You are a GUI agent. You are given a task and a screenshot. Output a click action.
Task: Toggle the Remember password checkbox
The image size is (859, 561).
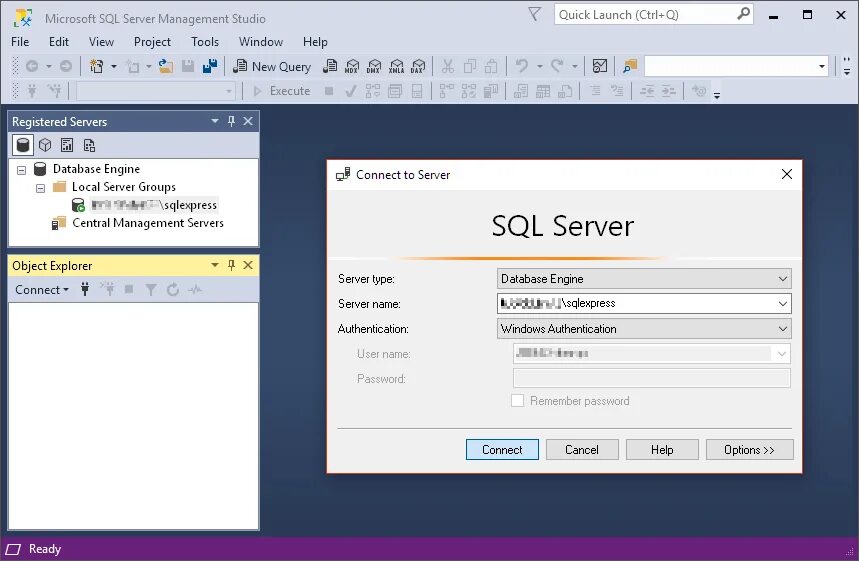point(517,400)
